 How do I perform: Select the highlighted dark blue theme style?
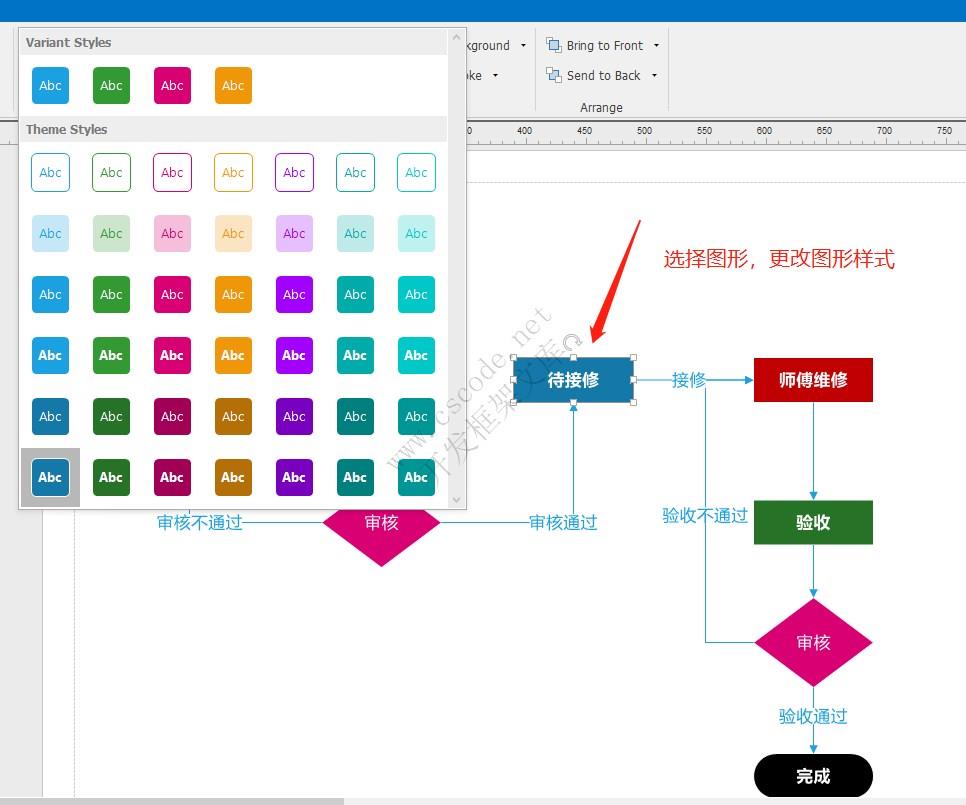coord(50,477)
